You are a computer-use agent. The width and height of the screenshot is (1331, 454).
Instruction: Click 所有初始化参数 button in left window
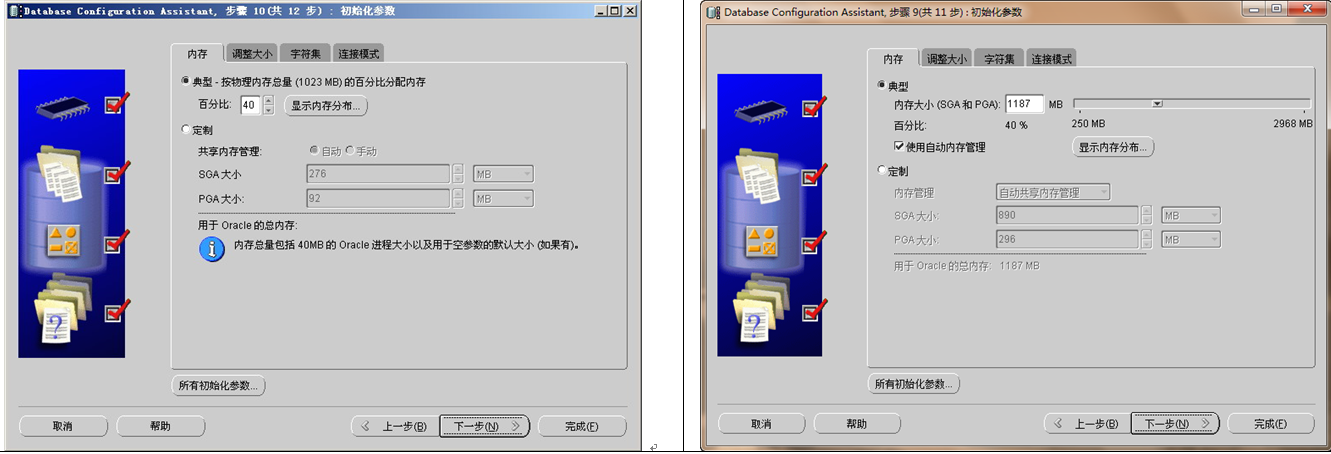[219, 385]
